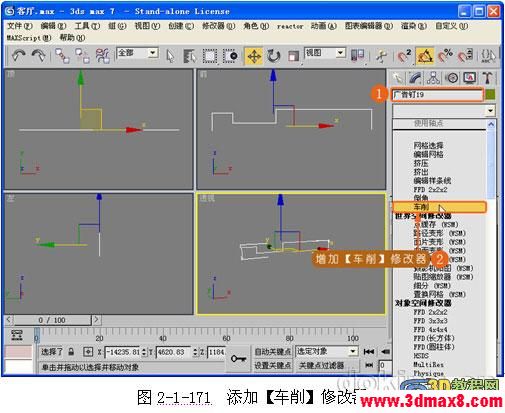Click the time slider 0 / 100
This screenshot has height=413, width=505.
52,320
